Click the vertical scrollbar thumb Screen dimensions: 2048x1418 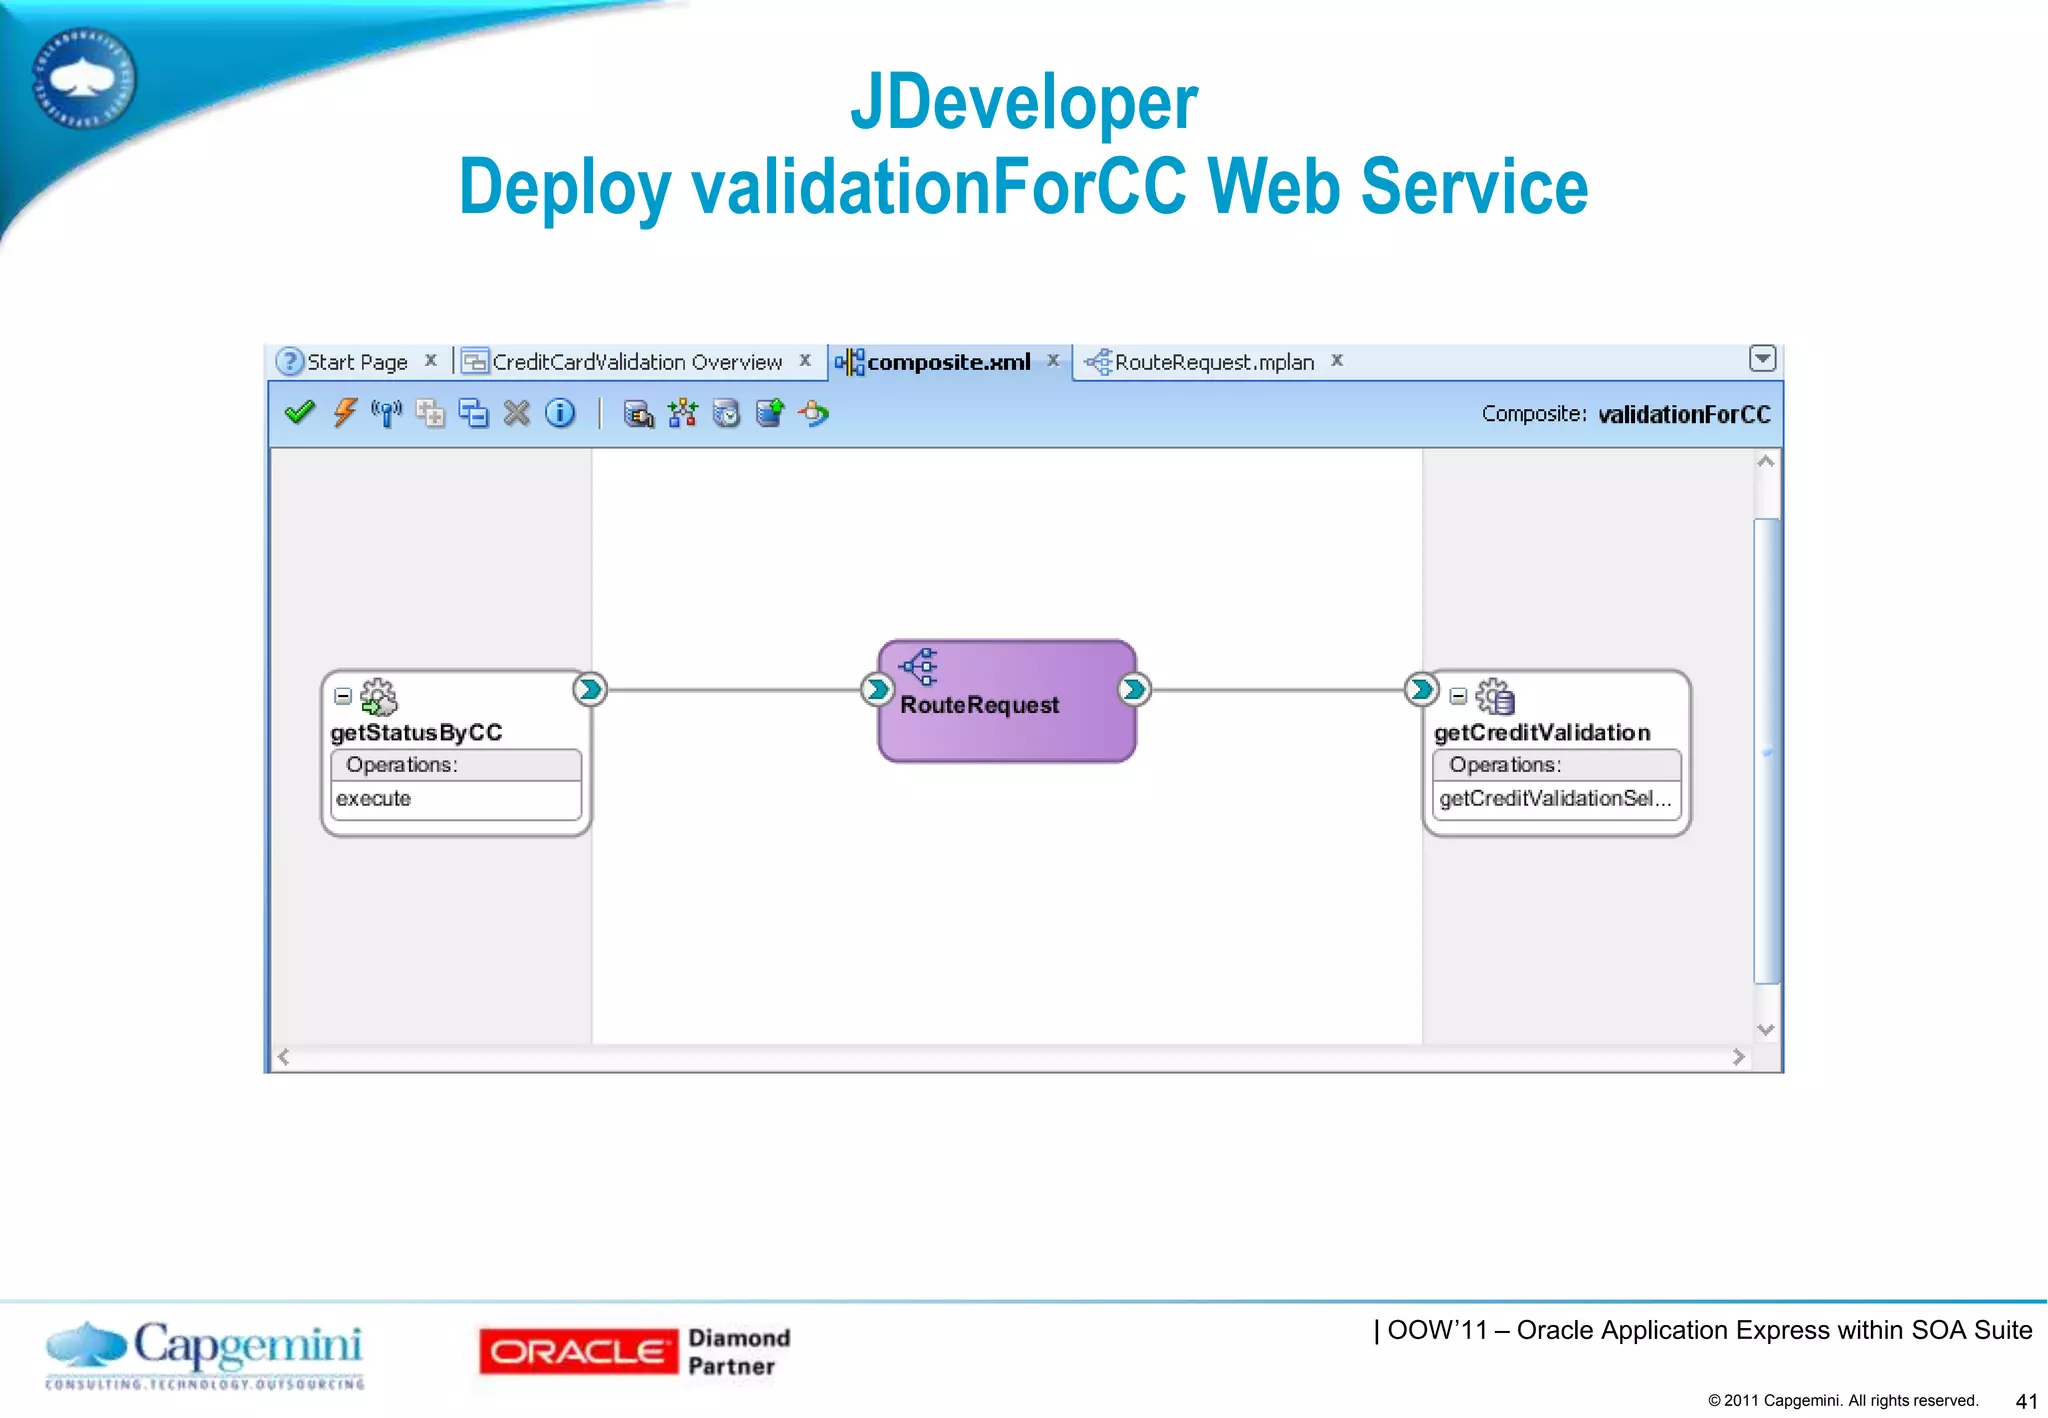(x=1766, y=750)
